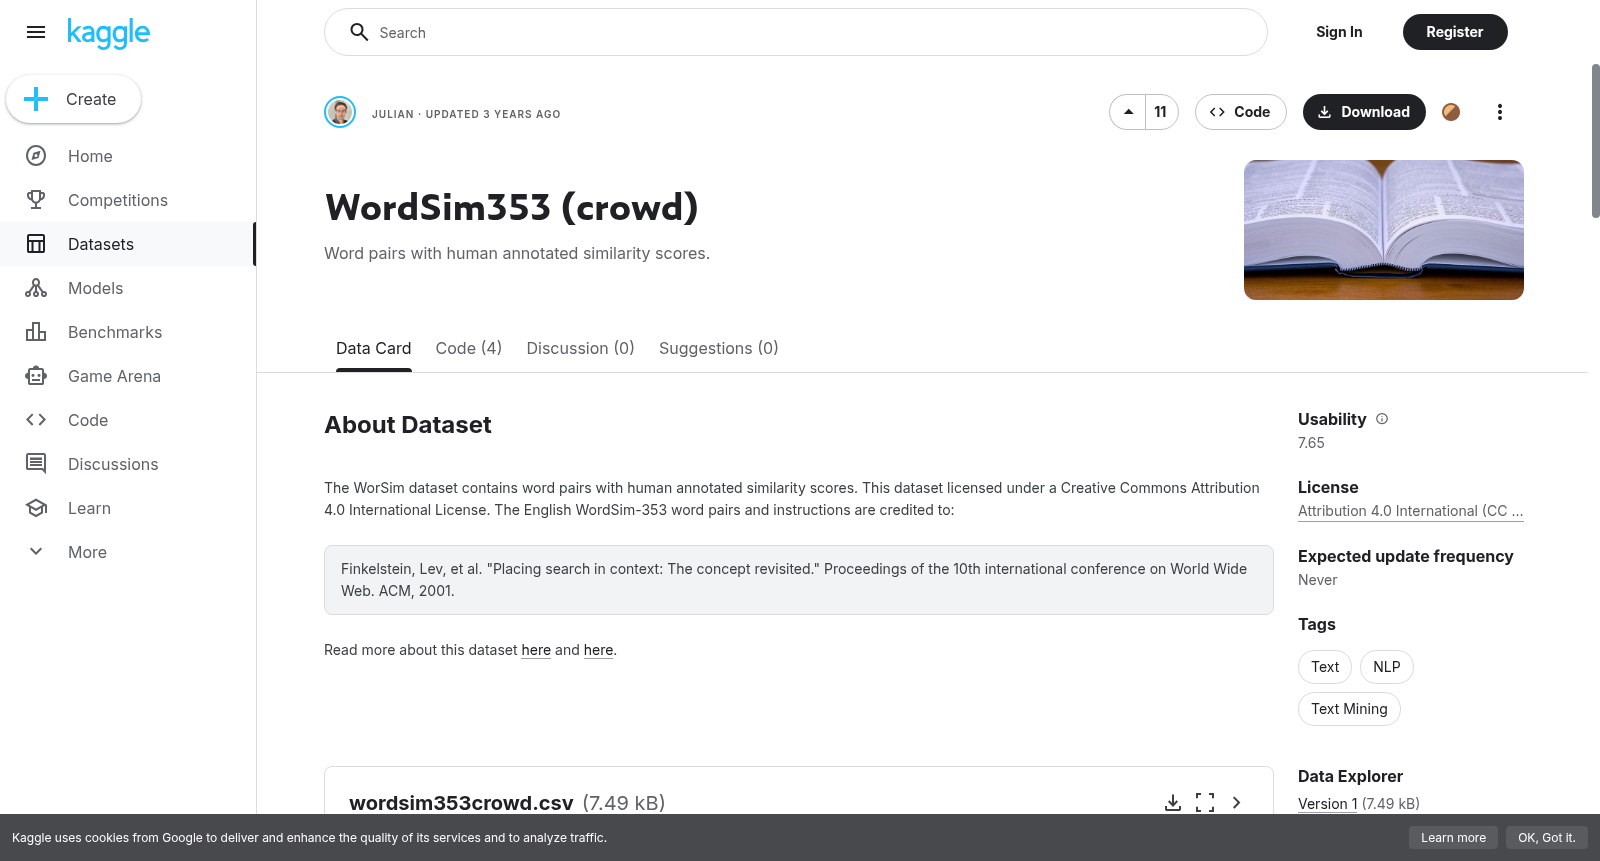Image resolution: width=1600 pixels, height=861 pixels.
Task: Switch to the Code (4) tab
Action: coord(469,348)
